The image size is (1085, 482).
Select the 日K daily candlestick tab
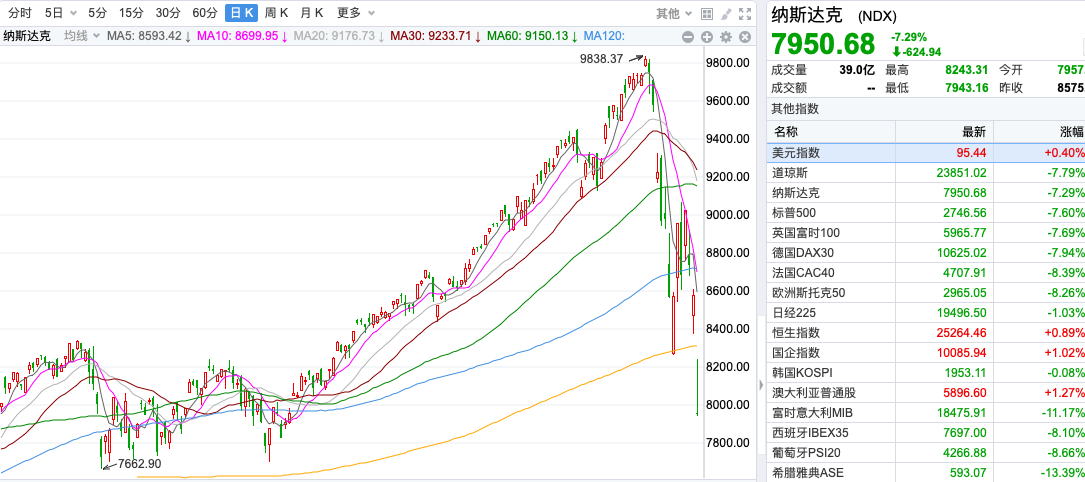[x=241, y=12]
